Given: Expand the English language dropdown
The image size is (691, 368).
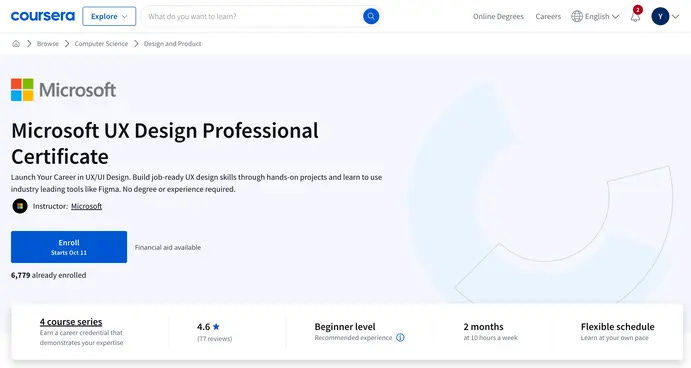Looking at the screenshot, I should (x=602, y=16).
